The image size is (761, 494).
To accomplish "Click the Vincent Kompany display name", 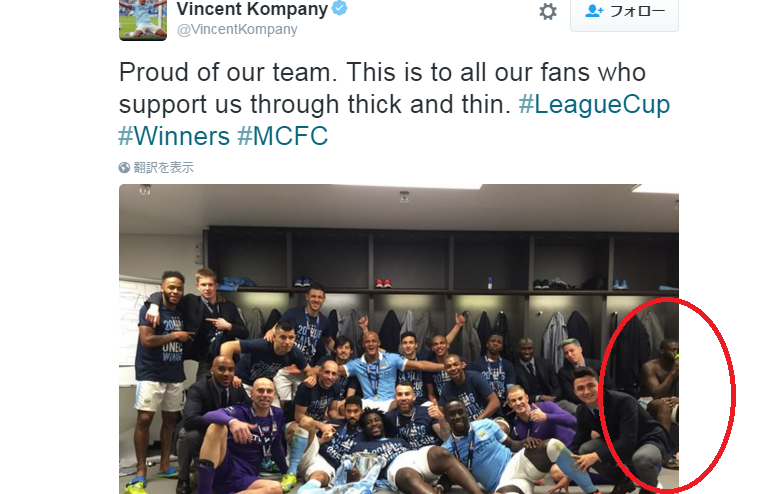I will (252, 9).
